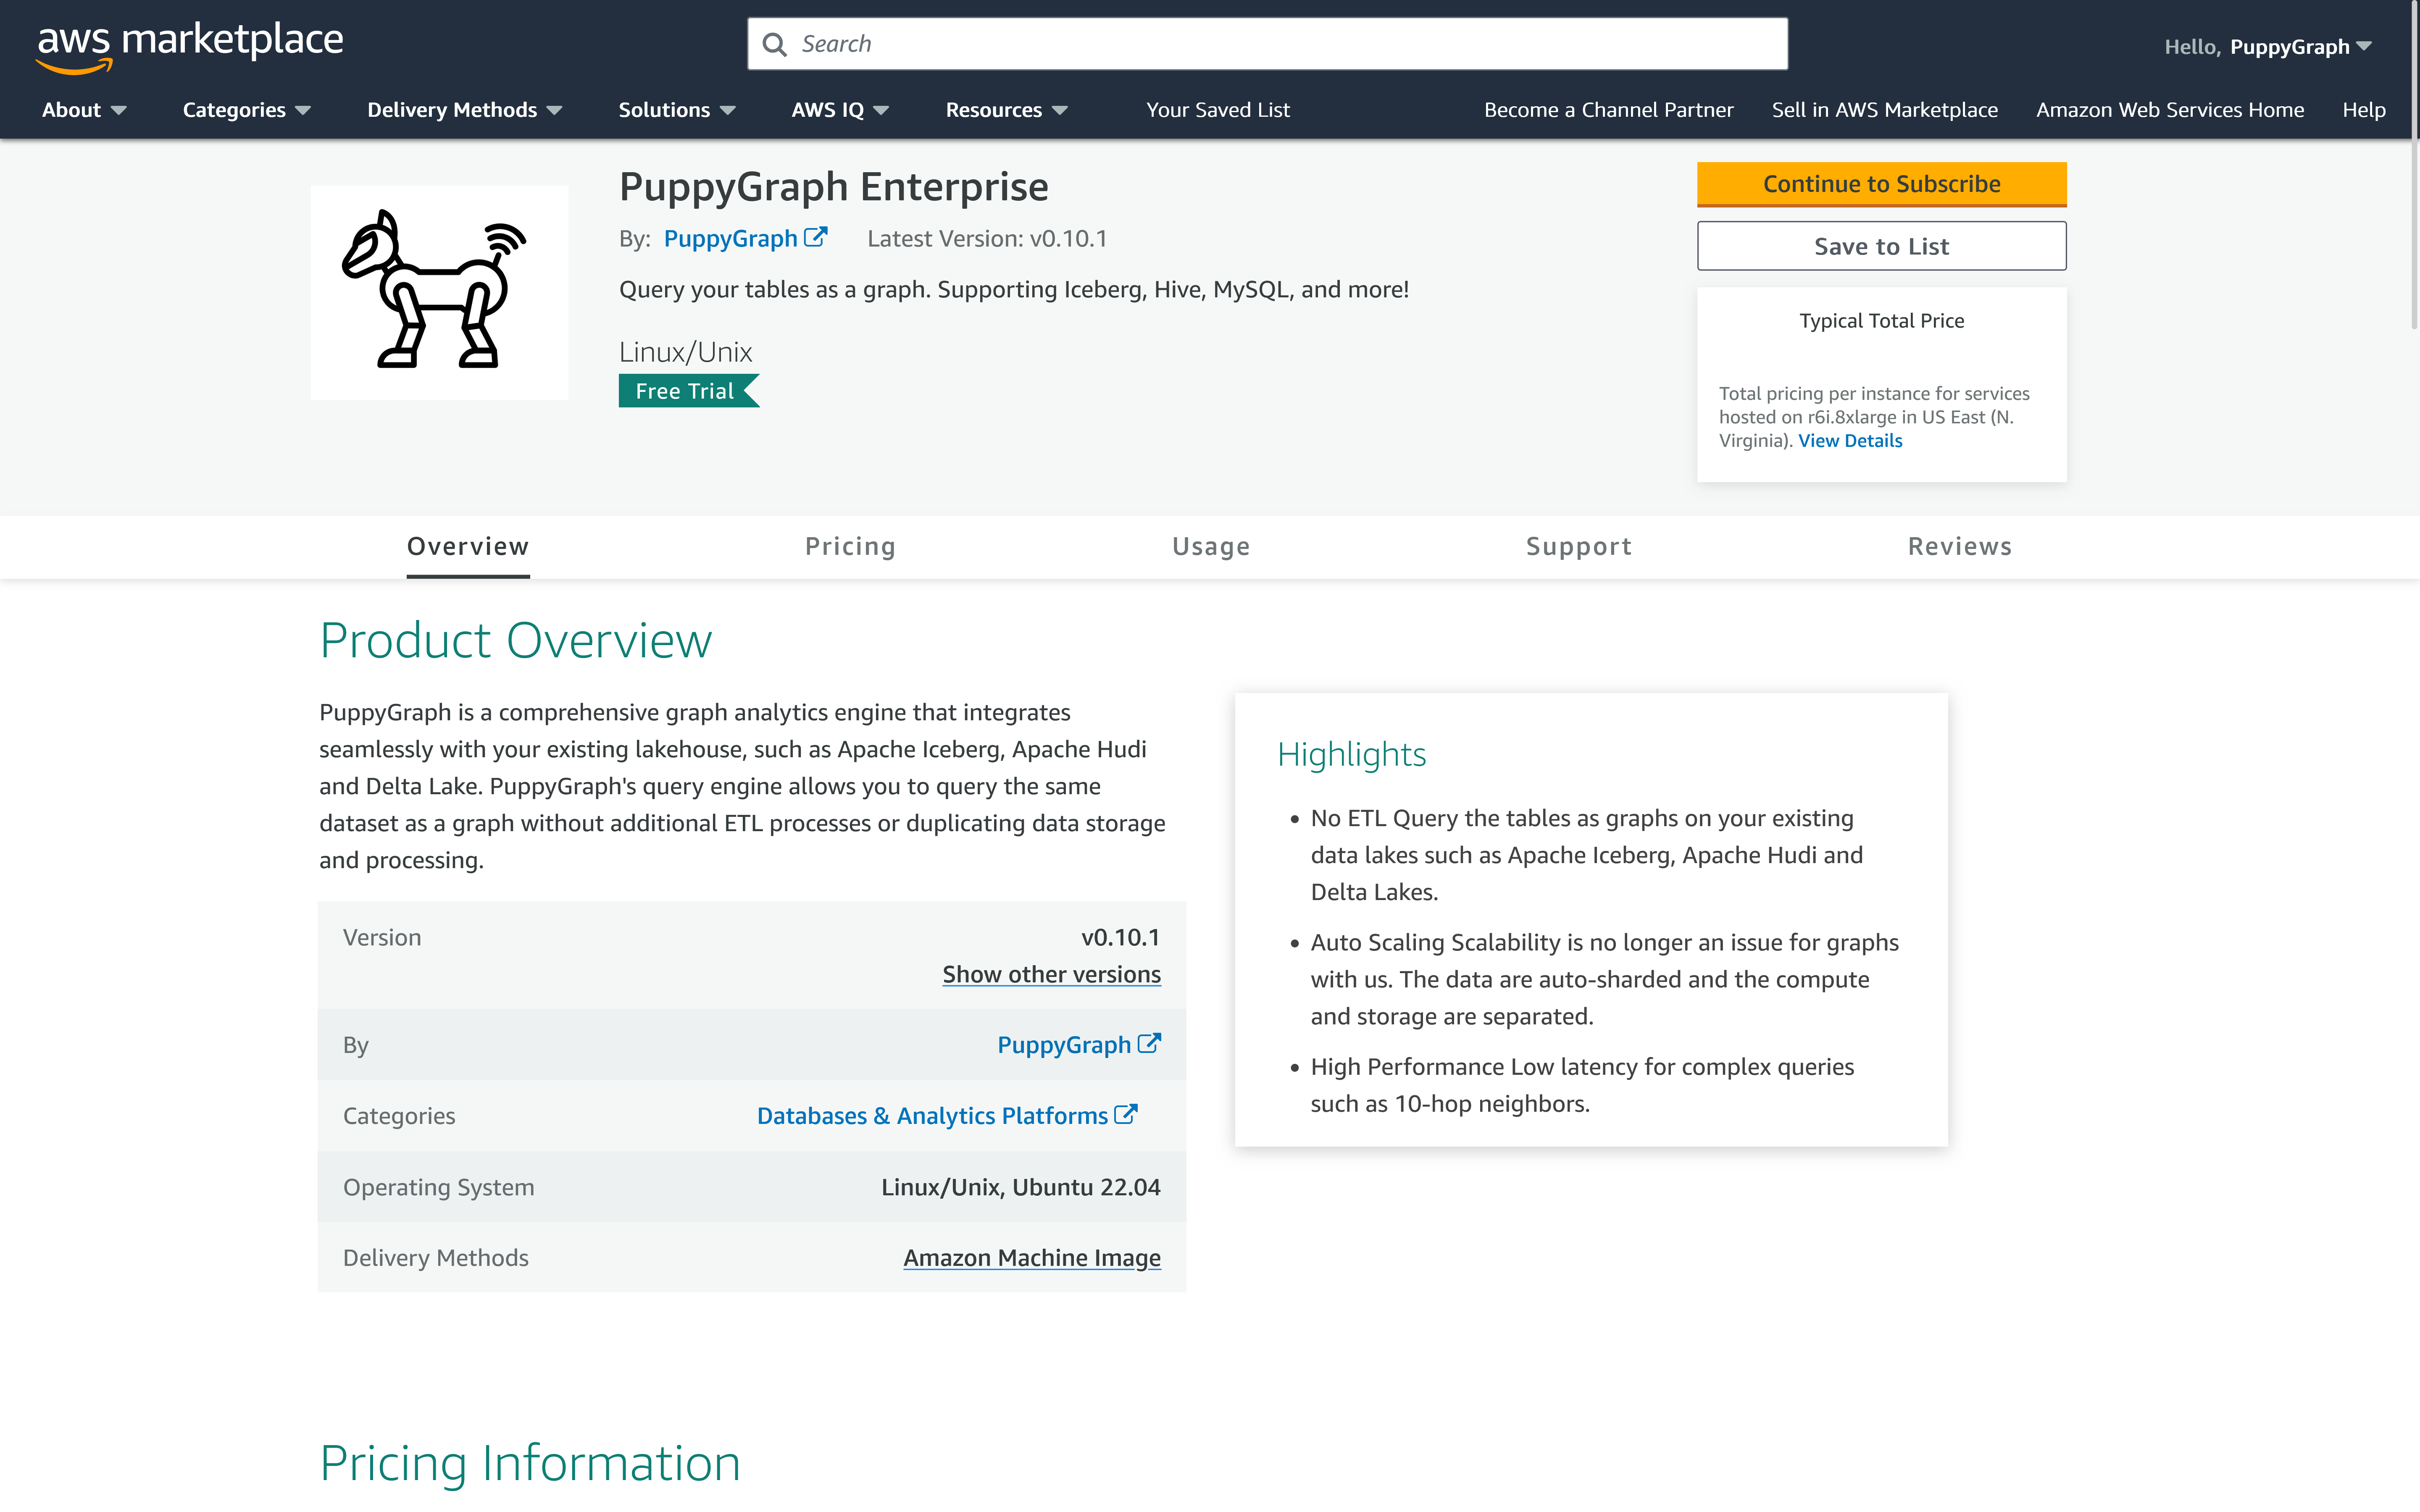Open the Delivery Methods menu

[x=463, y=110]
